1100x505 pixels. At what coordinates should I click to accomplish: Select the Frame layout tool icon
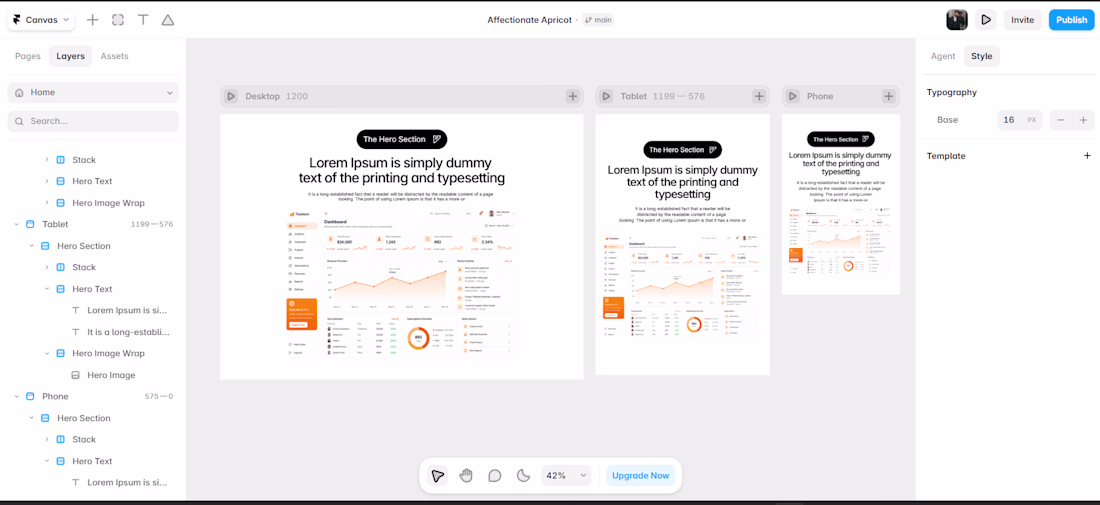coord(118,20)
